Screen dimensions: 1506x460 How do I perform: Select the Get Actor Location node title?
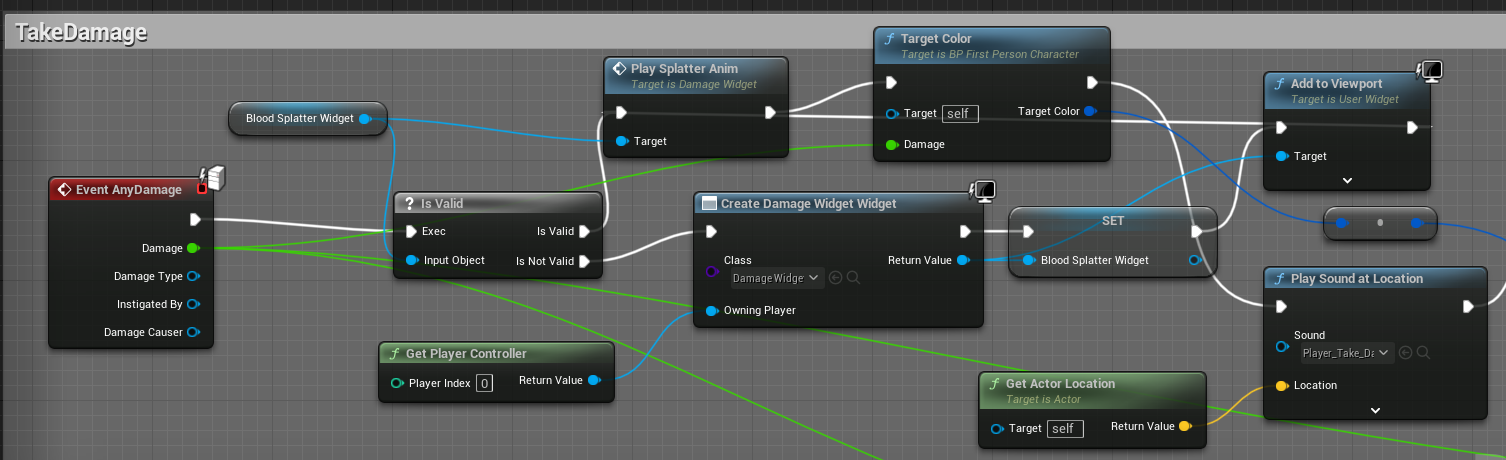point(1060,384)
